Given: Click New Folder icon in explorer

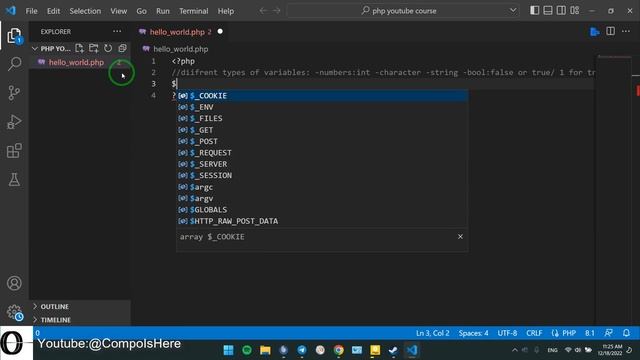Looking at the screenshot, I should pyautogui.click(x=93, y=48).
